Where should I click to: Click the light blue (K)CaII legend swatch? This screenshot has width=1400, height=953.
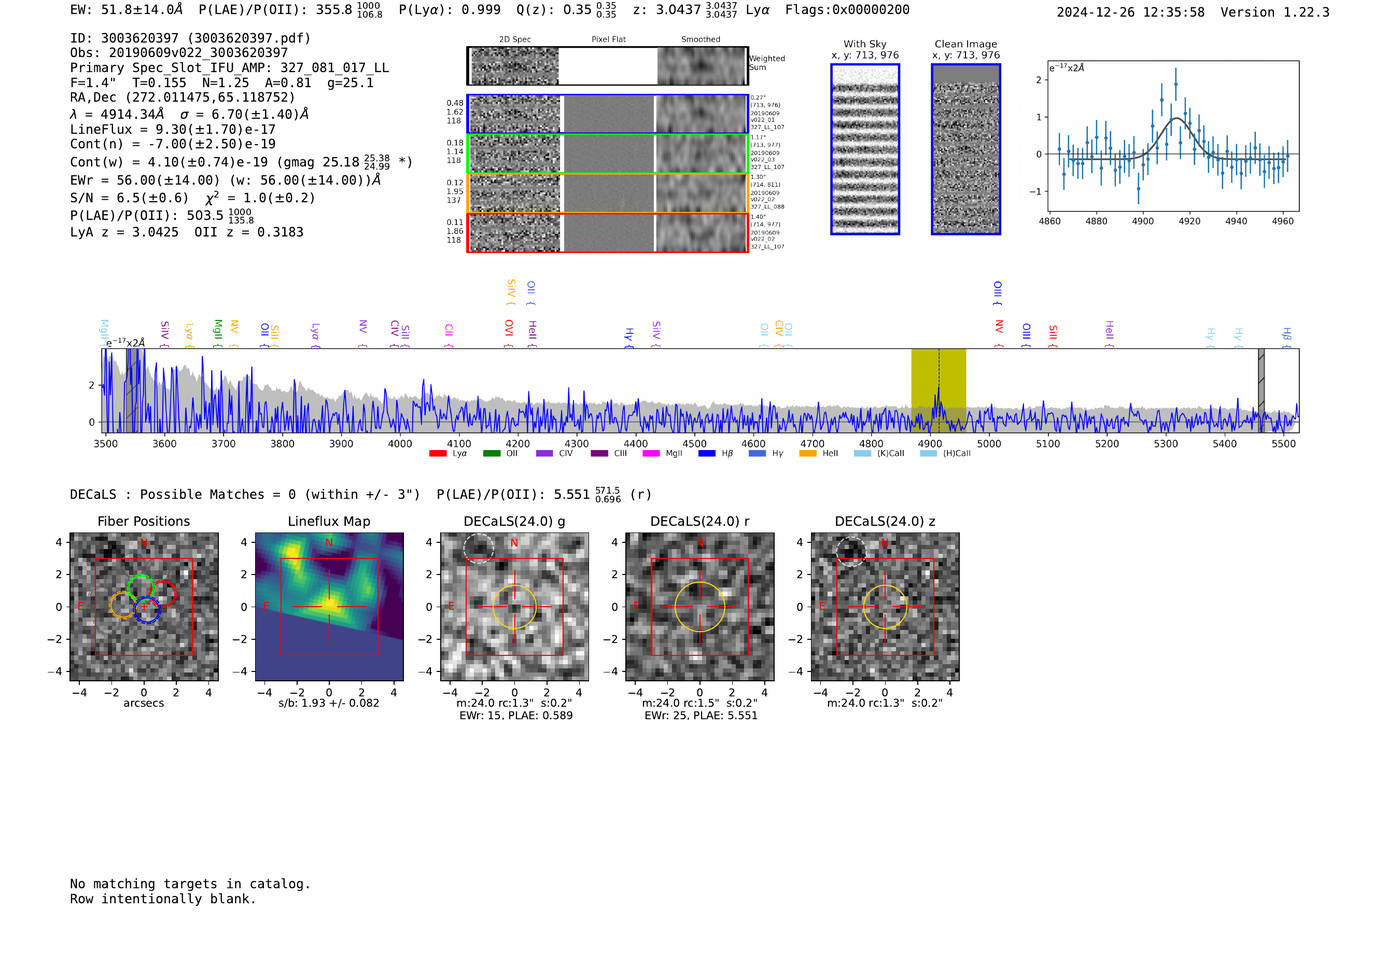coord(862,454)
